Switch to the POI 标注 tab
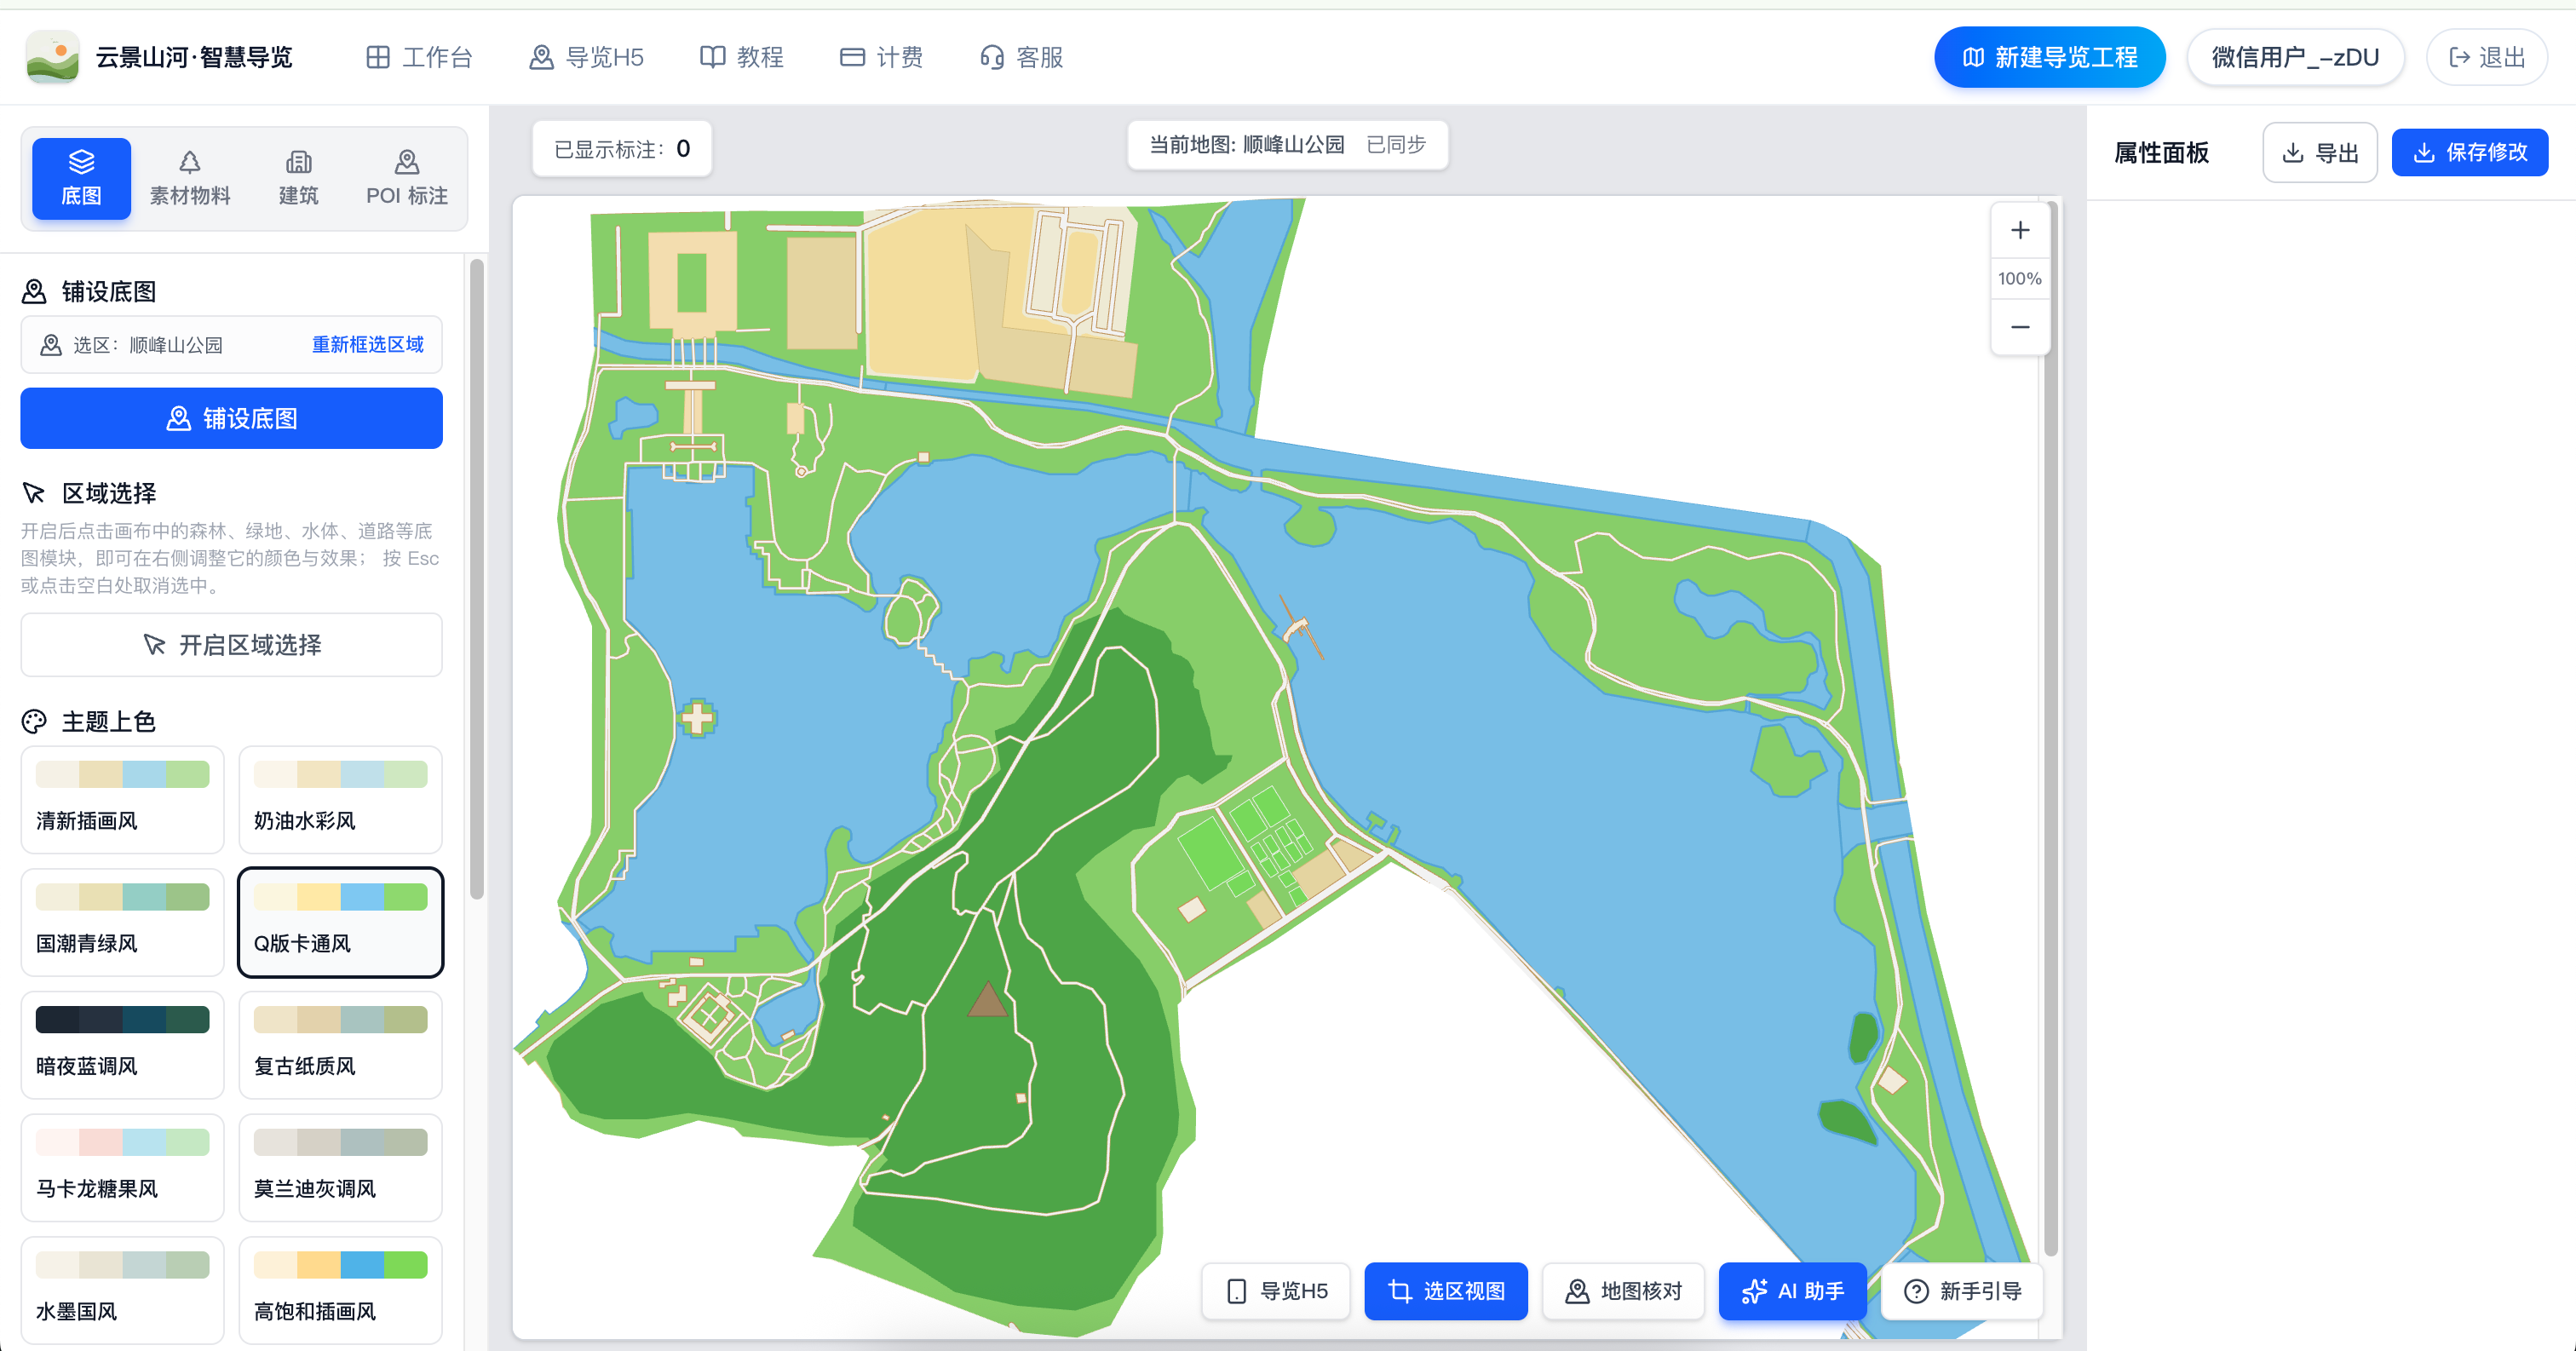 click(407, 178)
